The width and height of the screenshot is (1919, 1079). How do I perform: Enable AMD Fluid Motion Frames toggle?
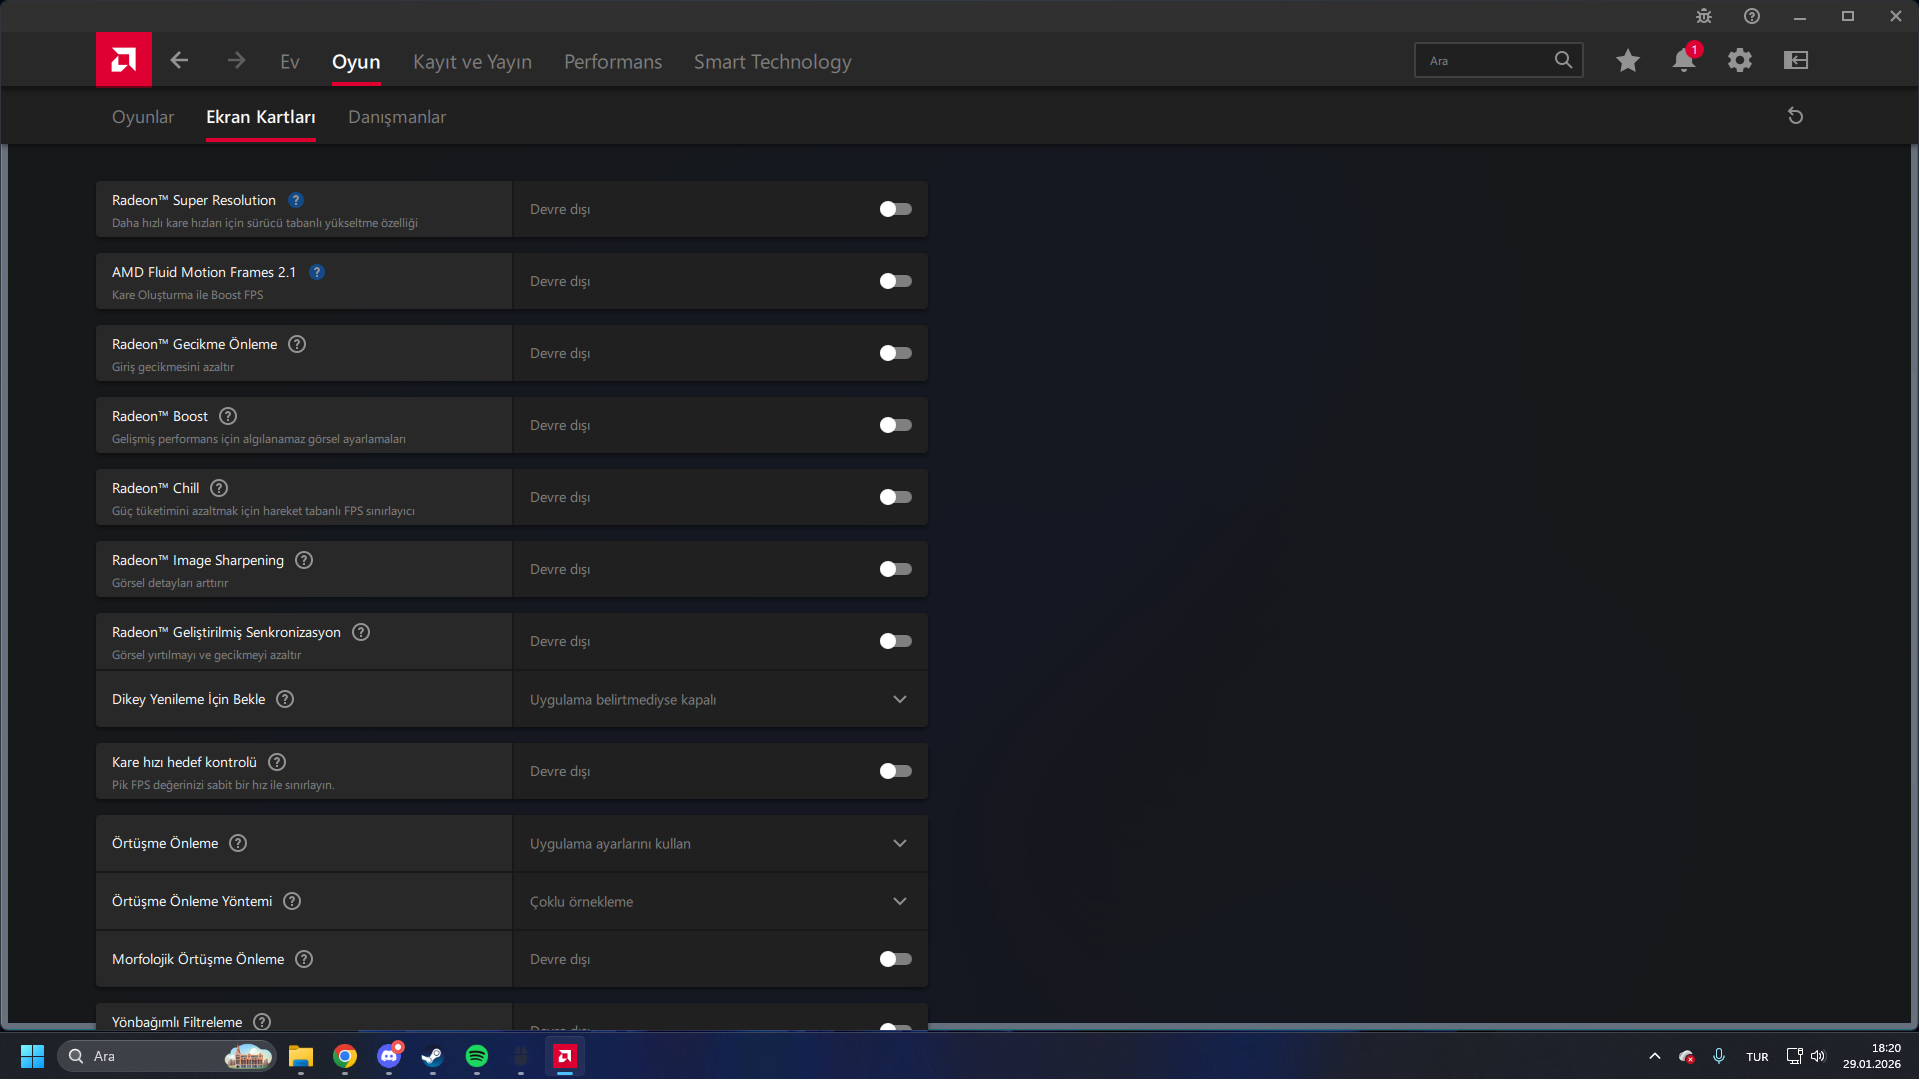pyautogui.click(x=895, y=281)
